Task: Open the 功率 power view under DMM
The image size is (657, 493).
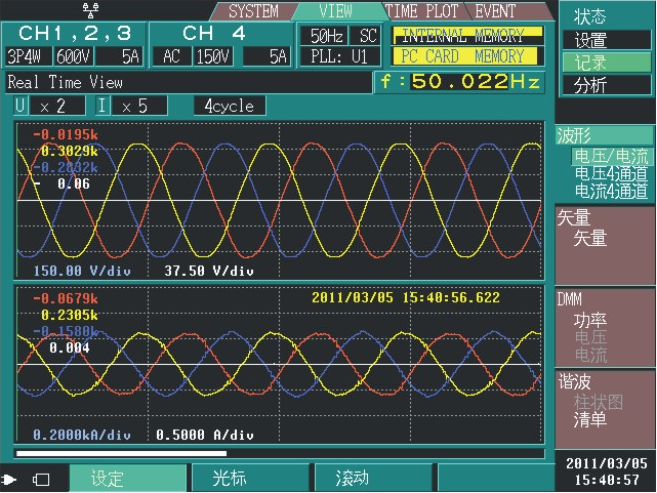Action: tap(590, 321)
